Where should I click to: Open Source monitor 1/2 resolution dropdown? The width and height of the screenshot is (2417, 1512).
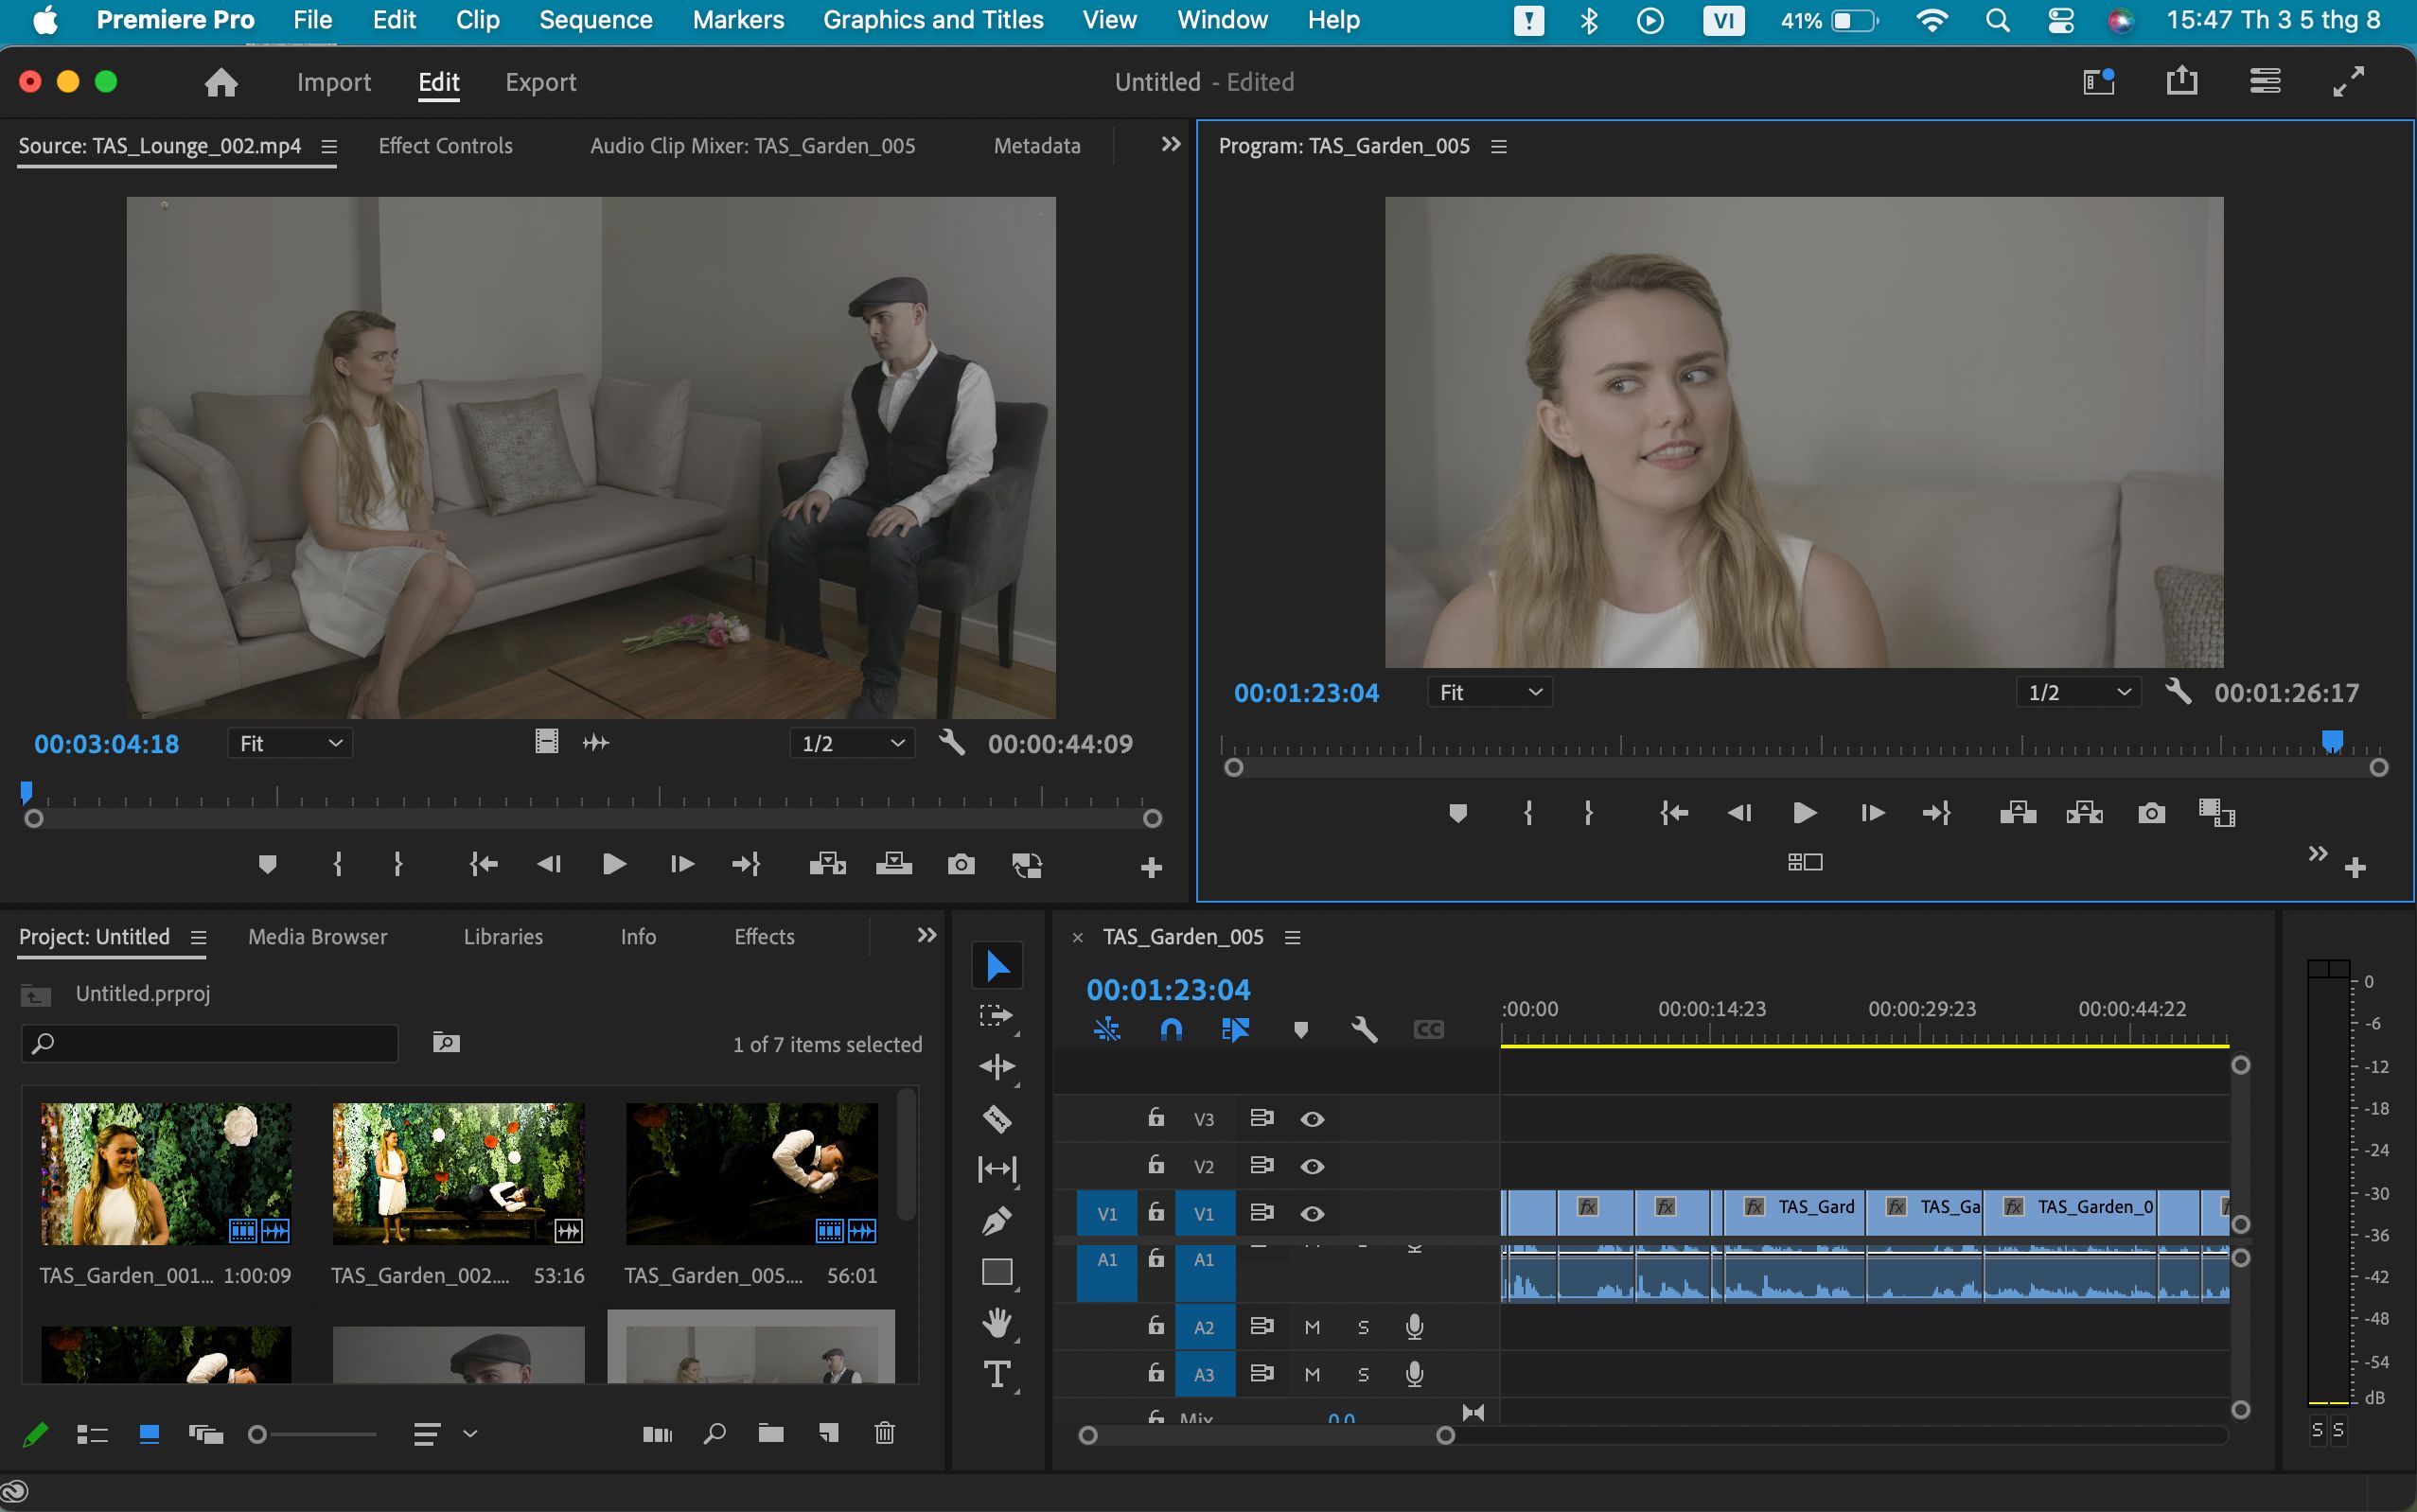tap(852, 743)
